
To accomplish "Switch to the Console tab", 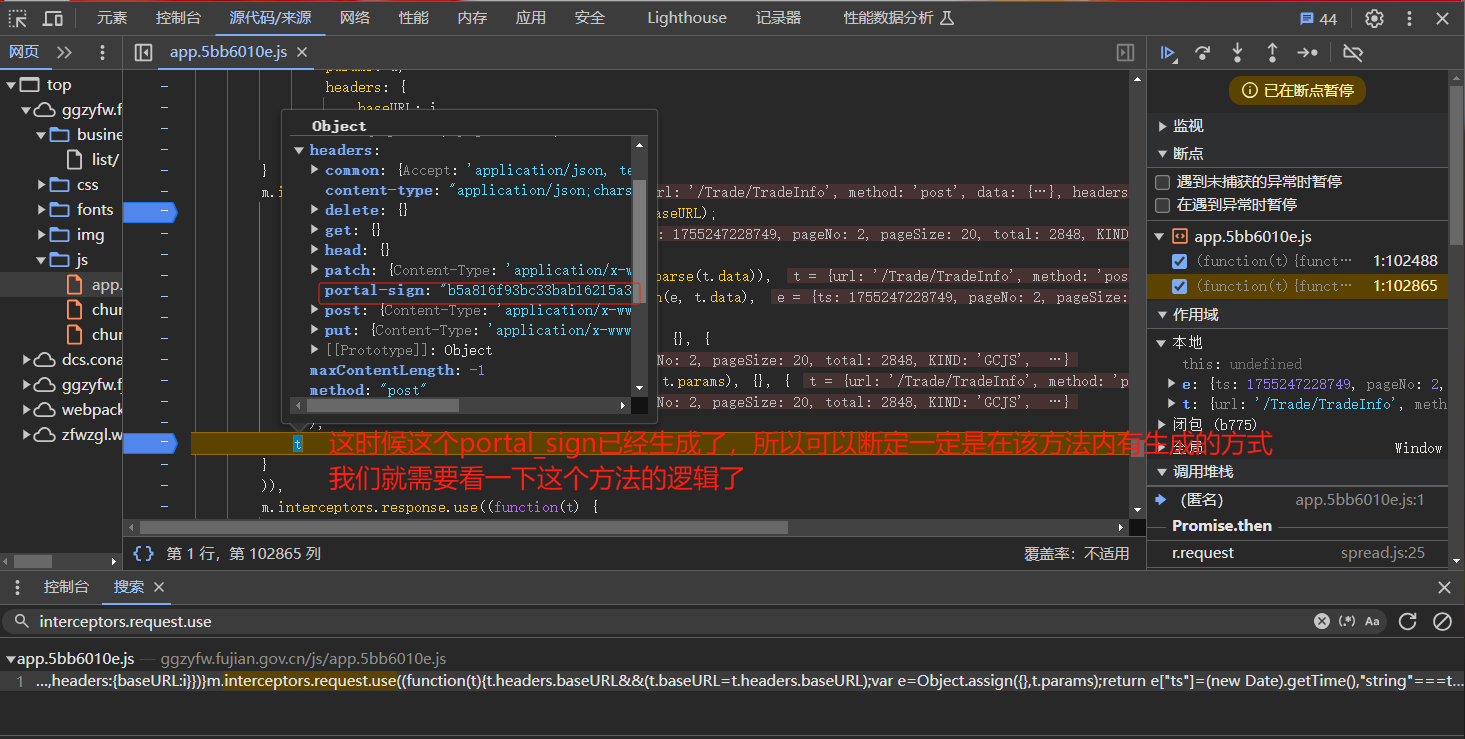I will tap(178, 18).
